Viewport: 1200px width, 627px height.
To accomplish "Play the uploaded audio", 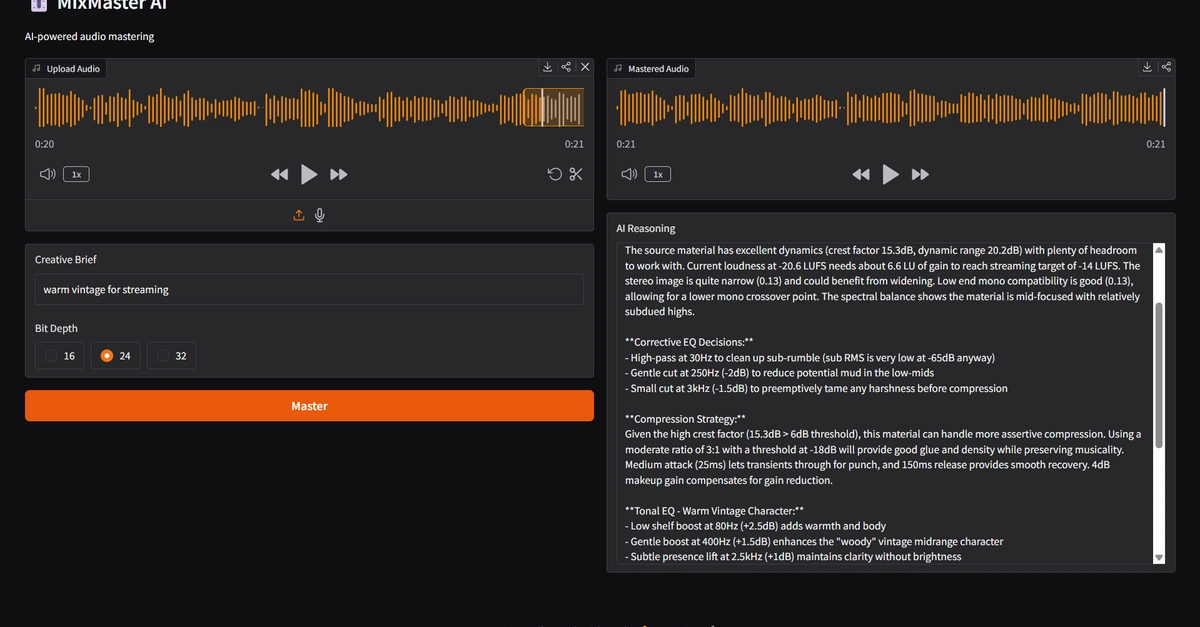I will point(309,174).
